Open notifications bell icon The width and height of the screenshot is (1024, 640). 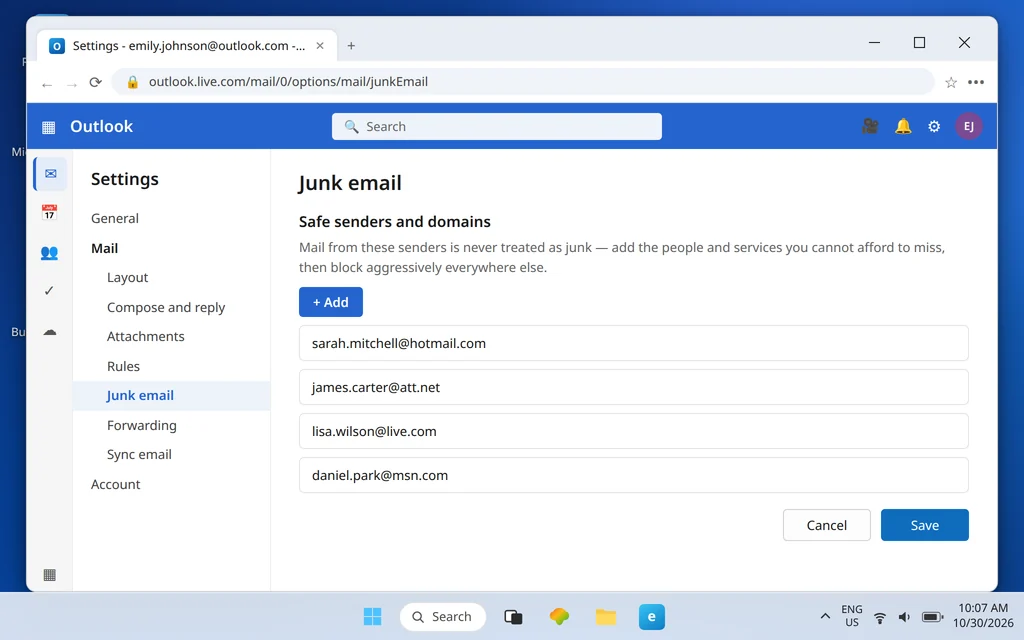tap(903, 126)
